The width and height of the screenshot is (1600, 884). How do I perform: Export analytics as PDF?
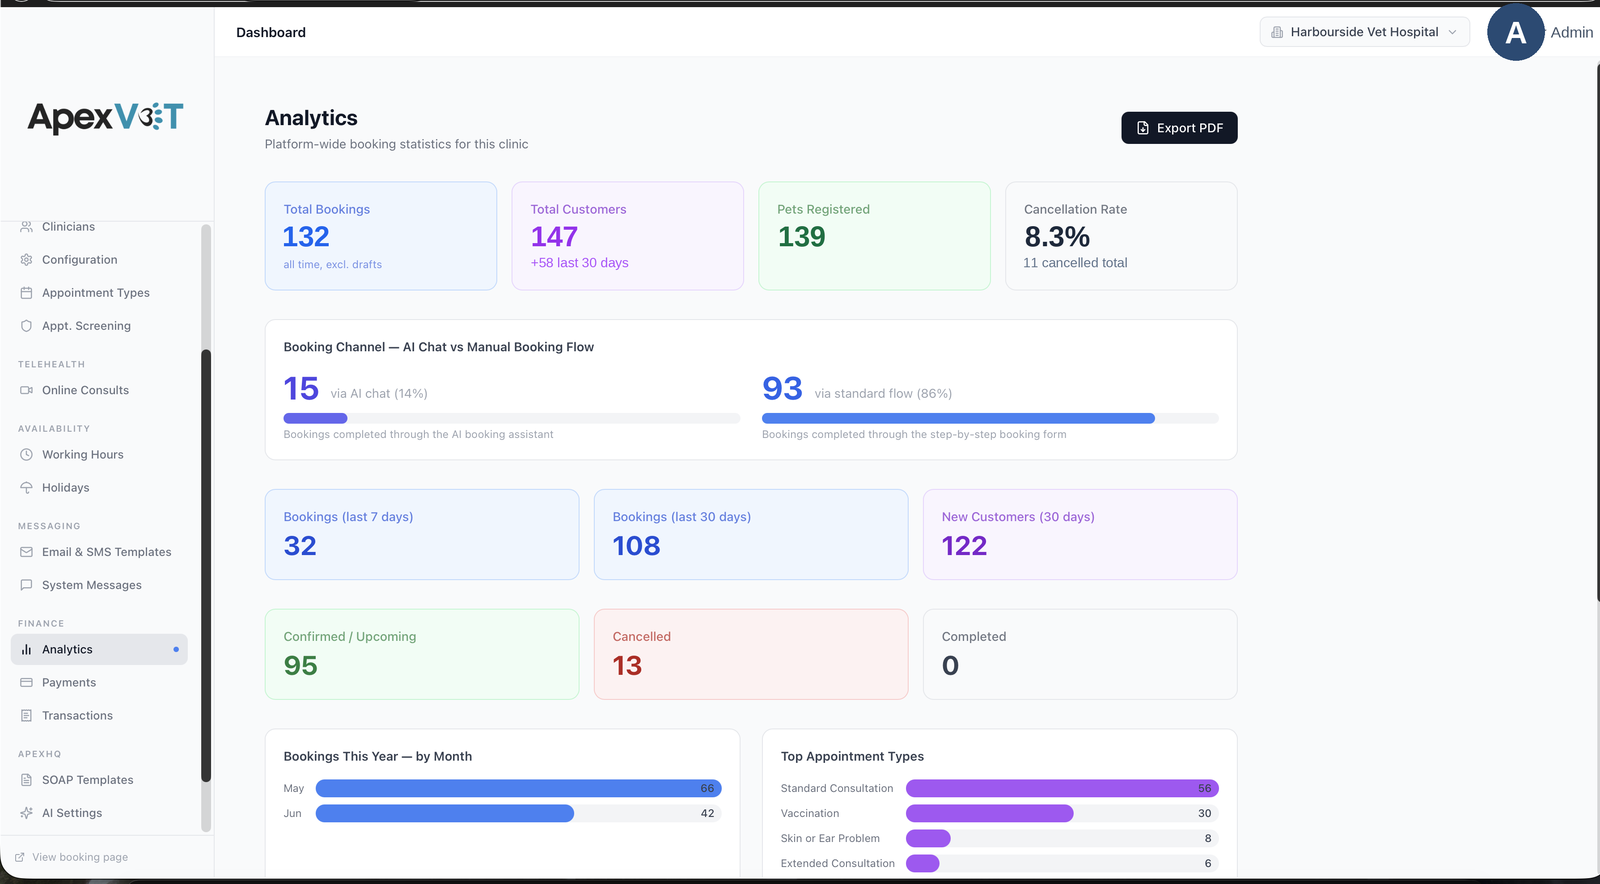pyautogui.click(x=1179, y=128)
